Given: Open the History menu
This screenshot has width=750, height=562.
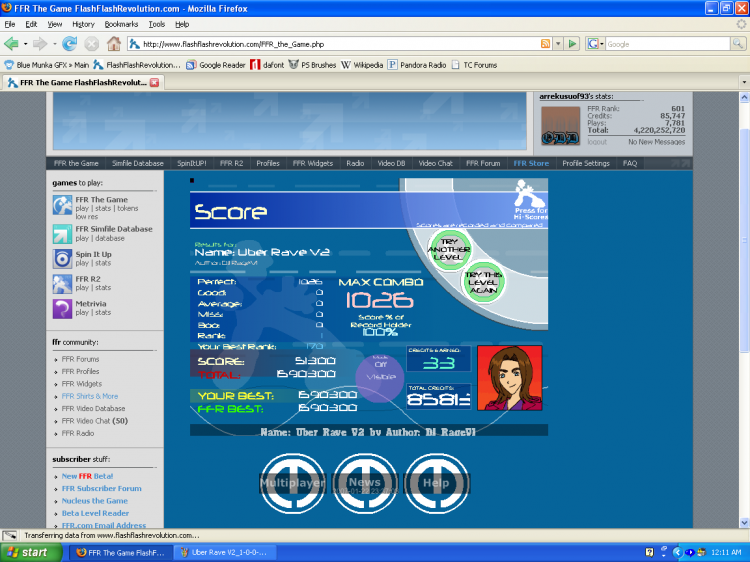Looking at the screenshot, I should tap(83, 24).
